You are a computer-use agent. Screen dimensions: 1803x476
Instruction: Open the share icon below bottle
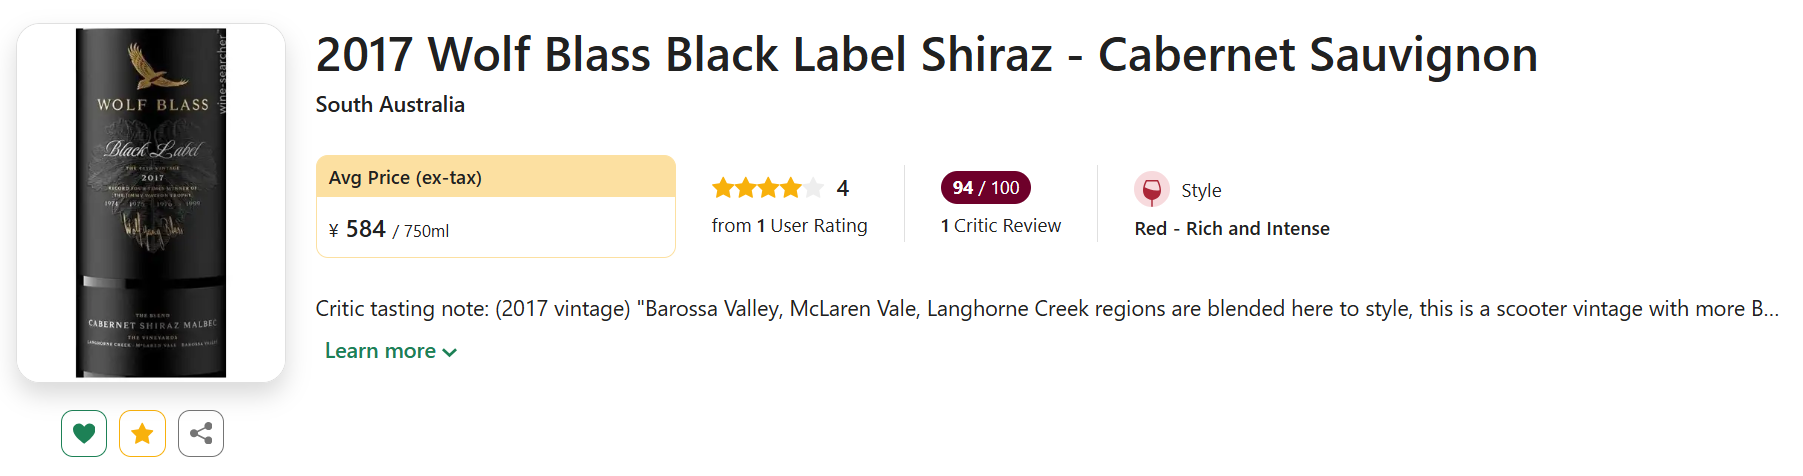click(201, 433)
